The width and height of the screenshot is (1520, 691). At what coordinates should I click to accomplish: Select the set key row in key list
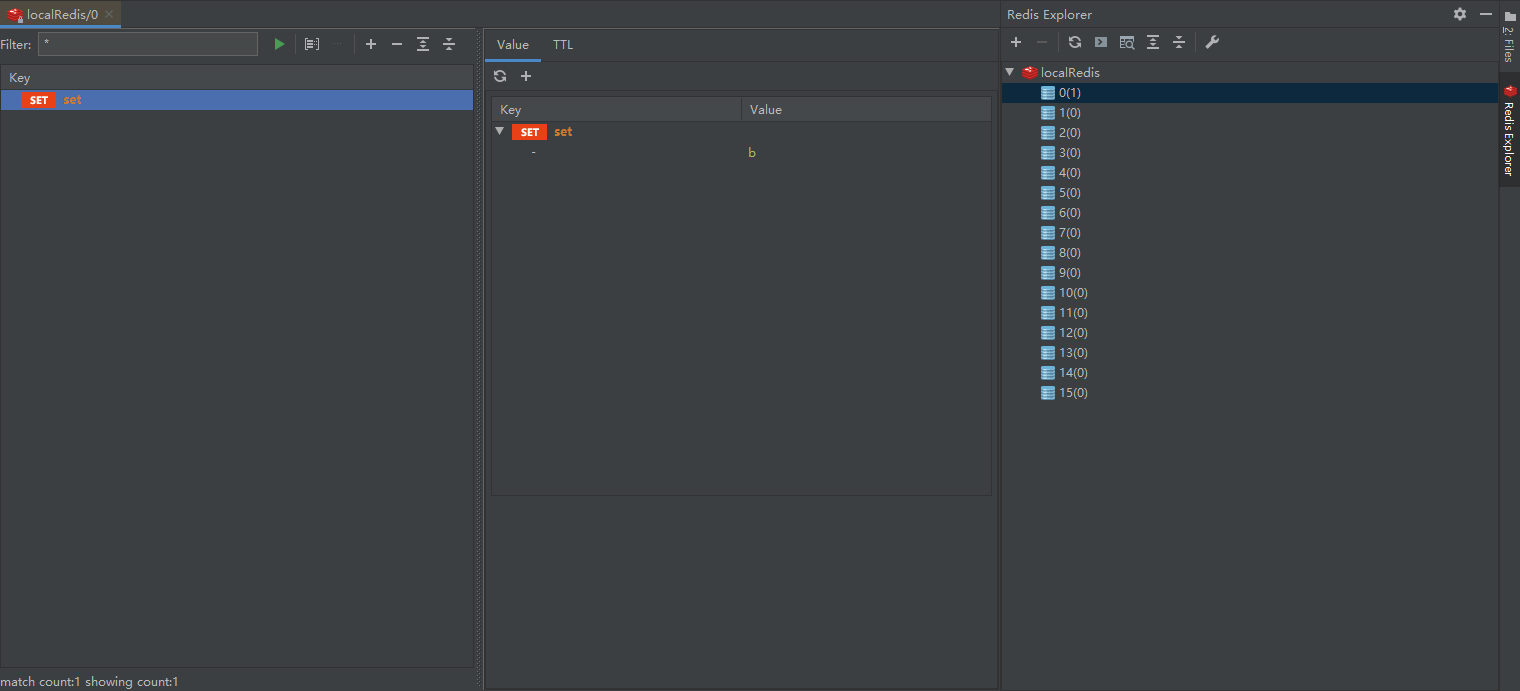click(237, 100)
